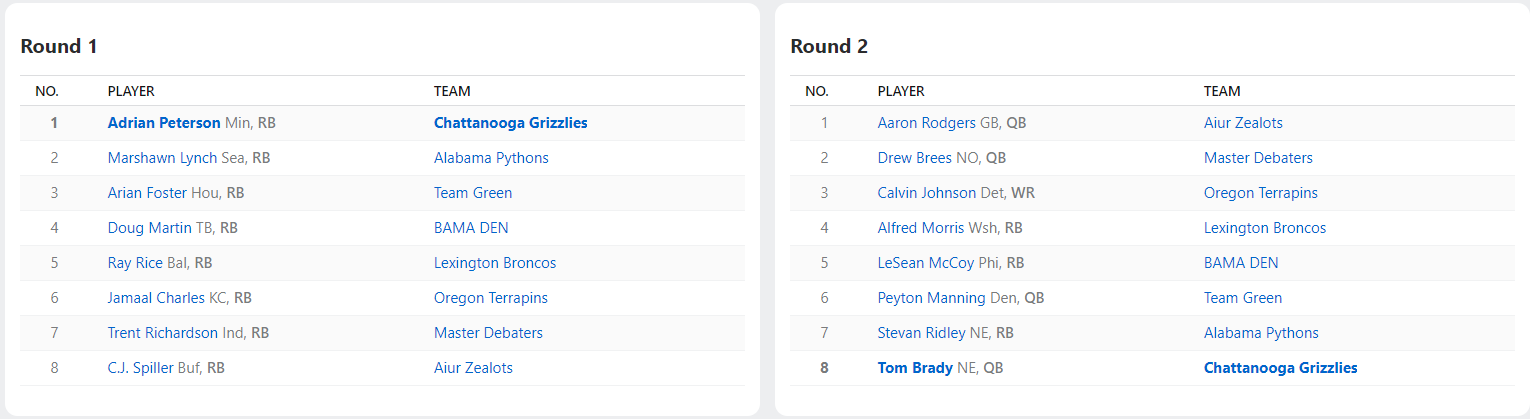Open Chattanooga Grizzlies team in Round 1

510,123
